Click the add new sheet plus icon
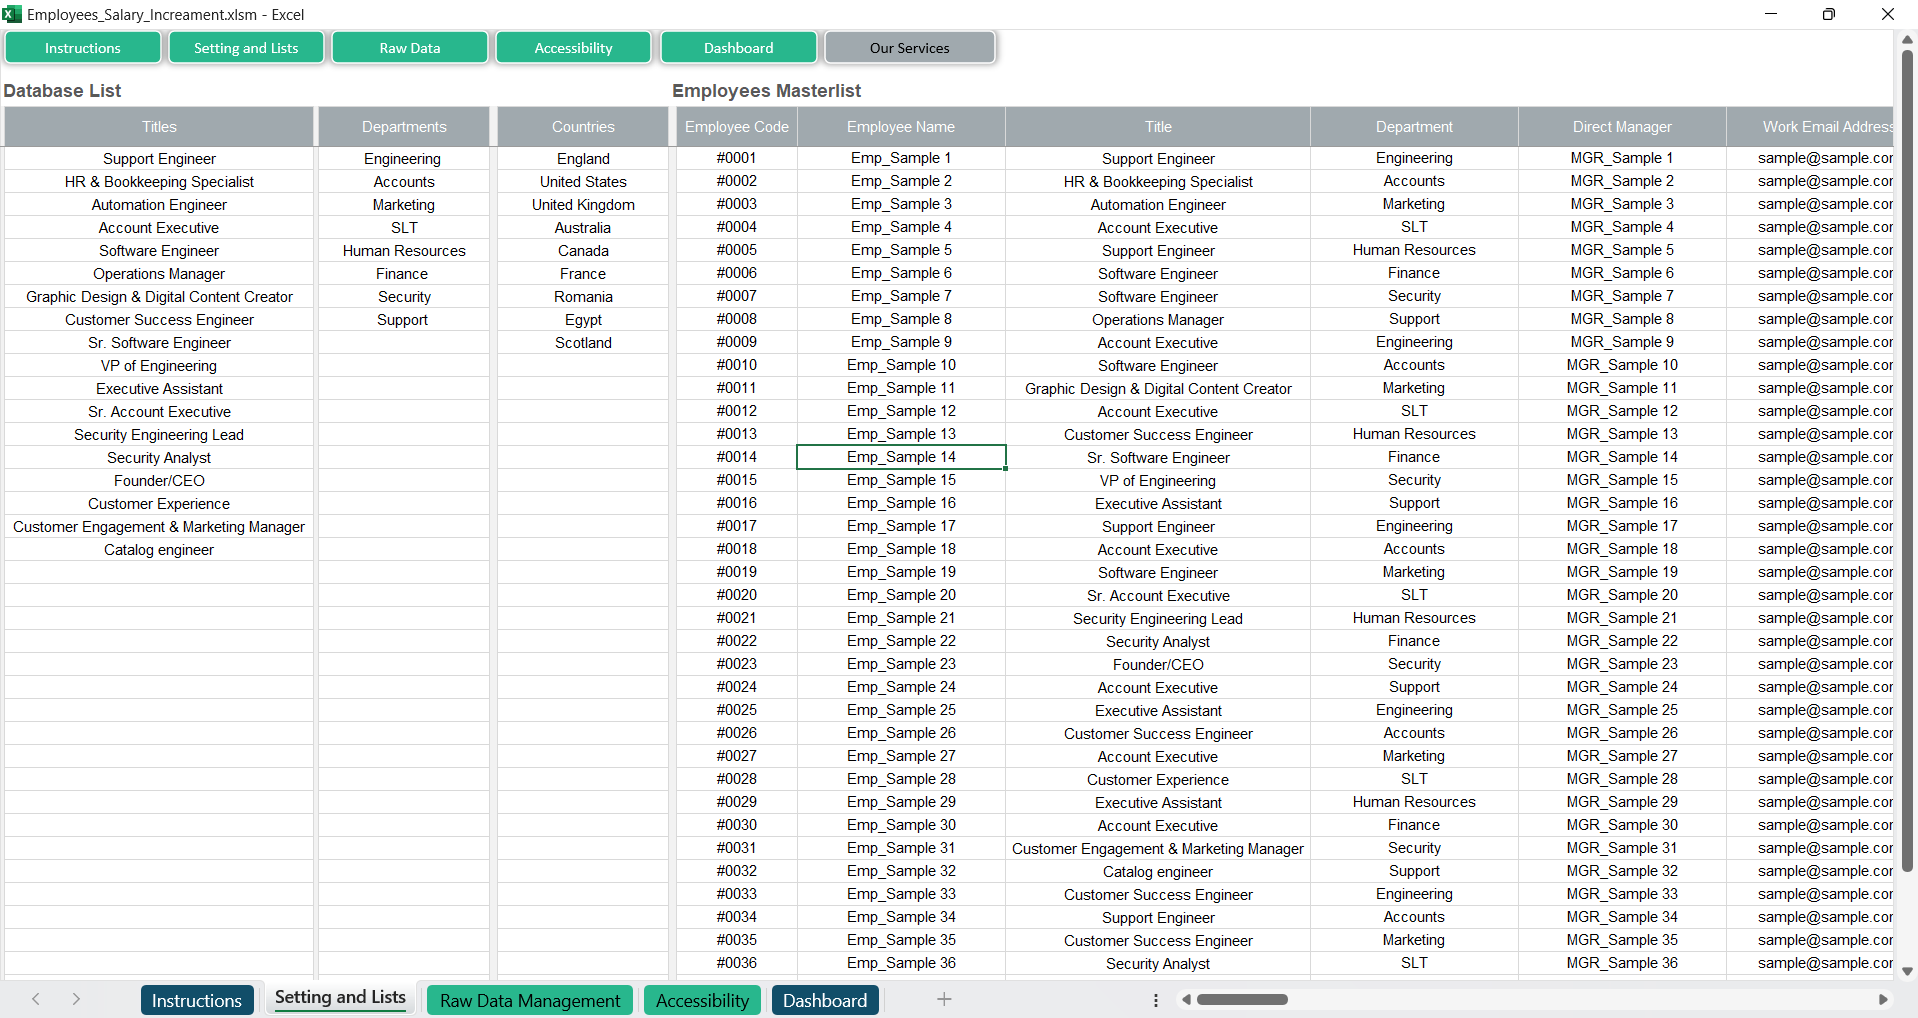 click(943, 999)
